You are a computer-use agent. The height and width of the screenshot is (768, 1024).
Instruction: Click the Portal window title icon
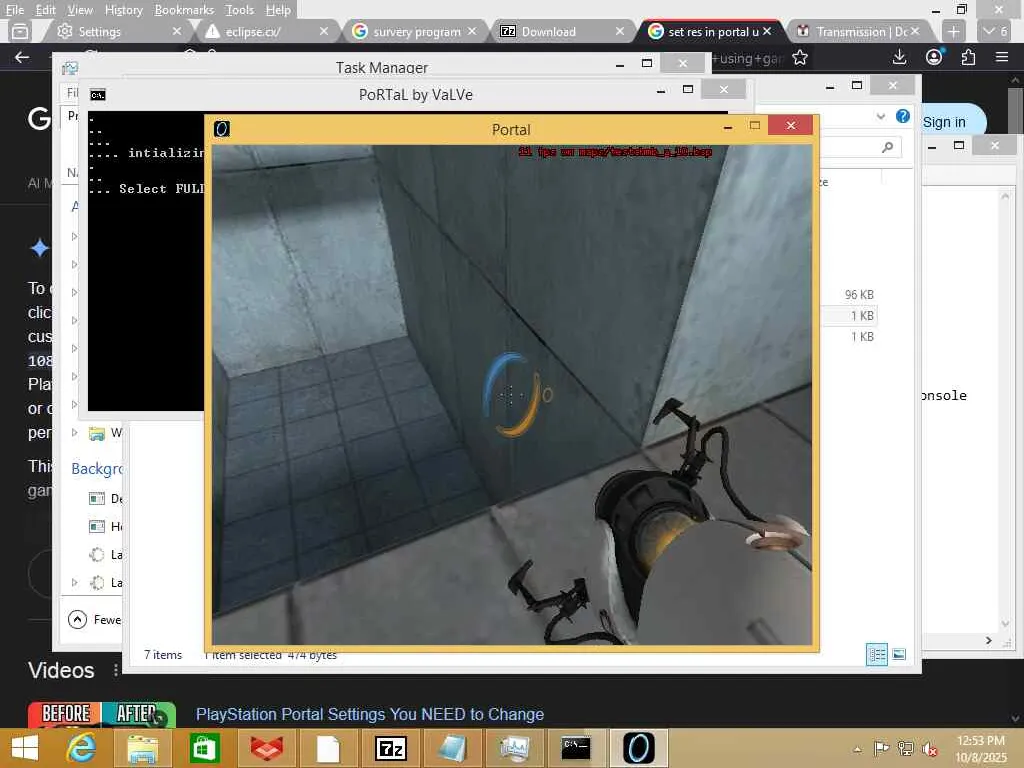[x=222, y=129]
